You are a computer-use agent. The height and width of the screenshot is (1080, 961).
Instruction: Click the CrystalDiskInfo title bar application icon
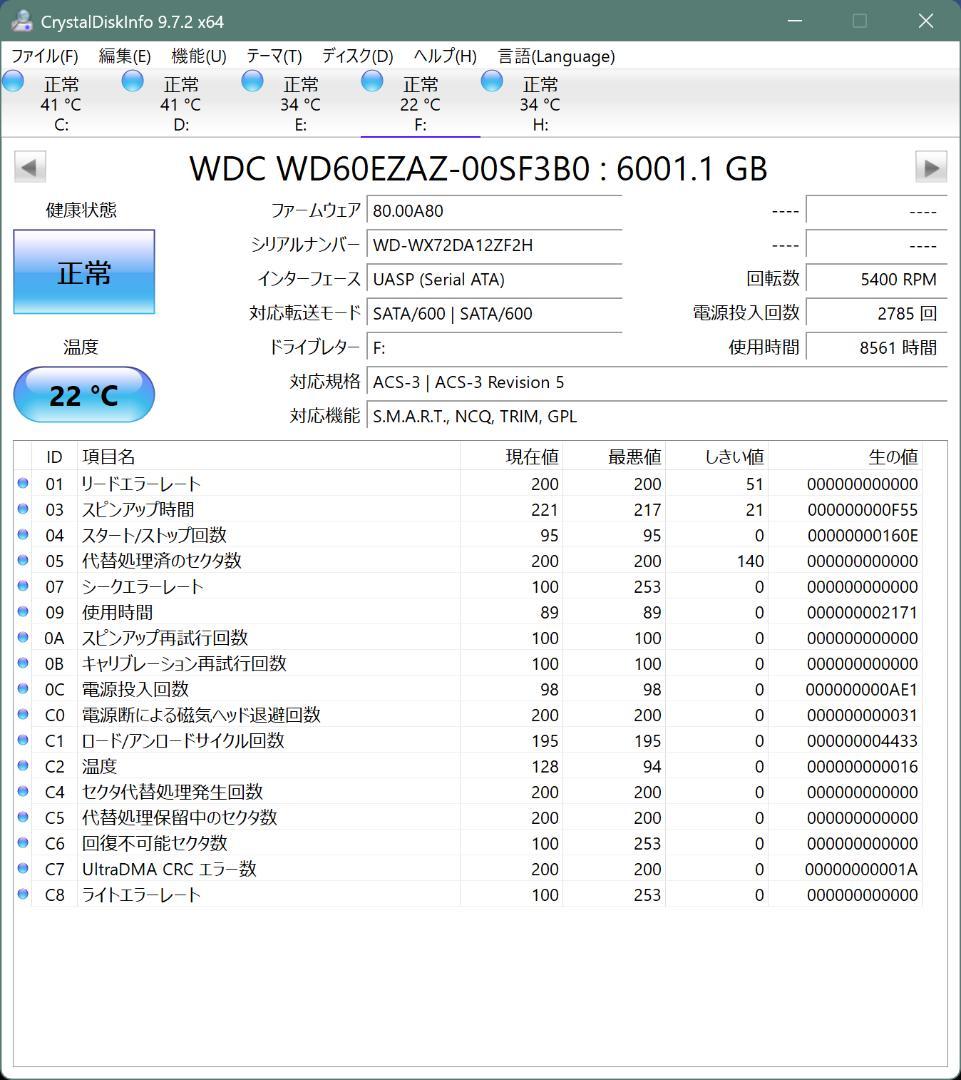21,18
